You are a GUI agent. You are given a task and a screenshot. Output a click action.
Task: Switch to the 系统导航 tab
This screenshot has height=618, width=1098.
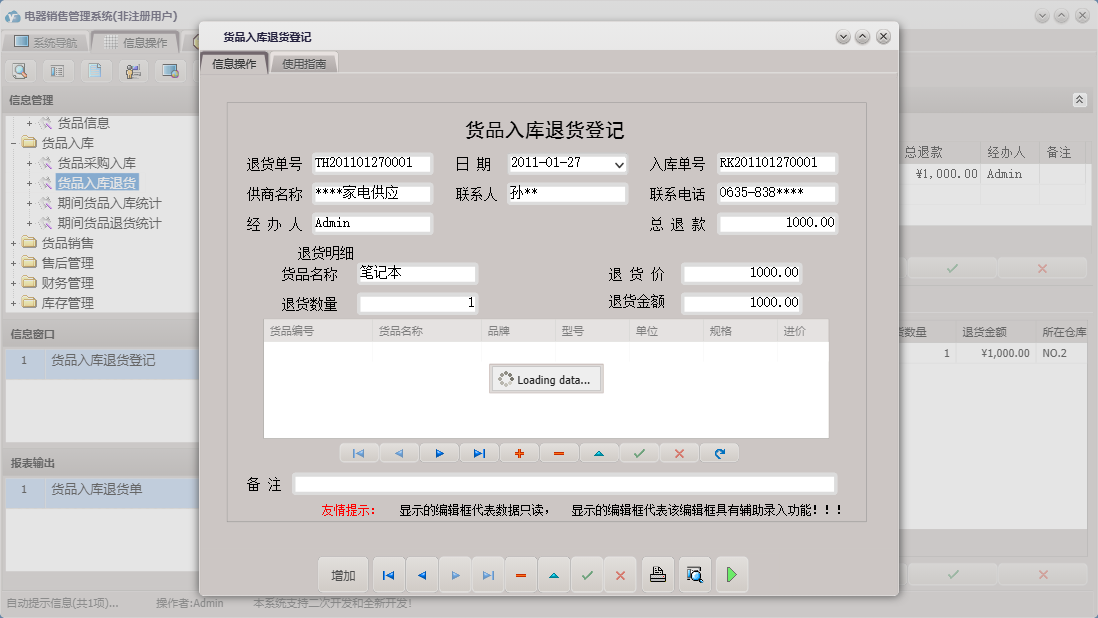tap(55, 41)
